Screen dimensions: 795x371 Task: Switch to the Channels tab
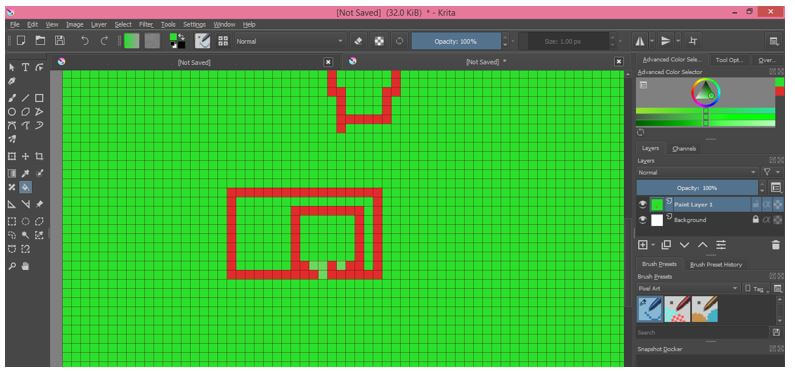pyautogui.click(x=684, y=149)
